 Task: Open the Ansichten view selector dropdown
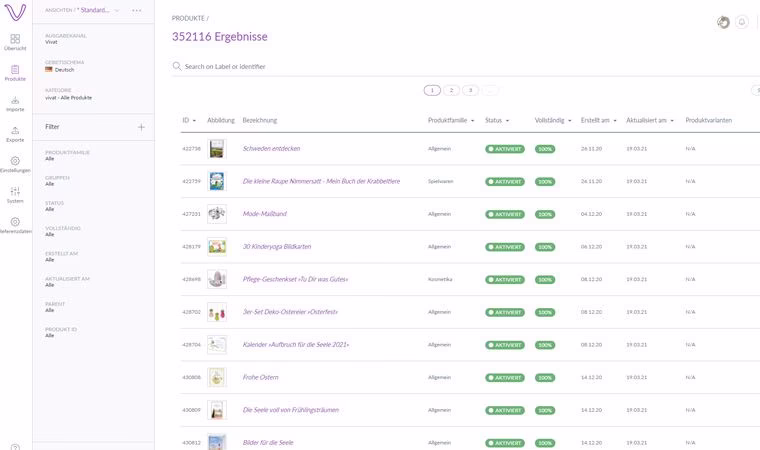point(83,10)
